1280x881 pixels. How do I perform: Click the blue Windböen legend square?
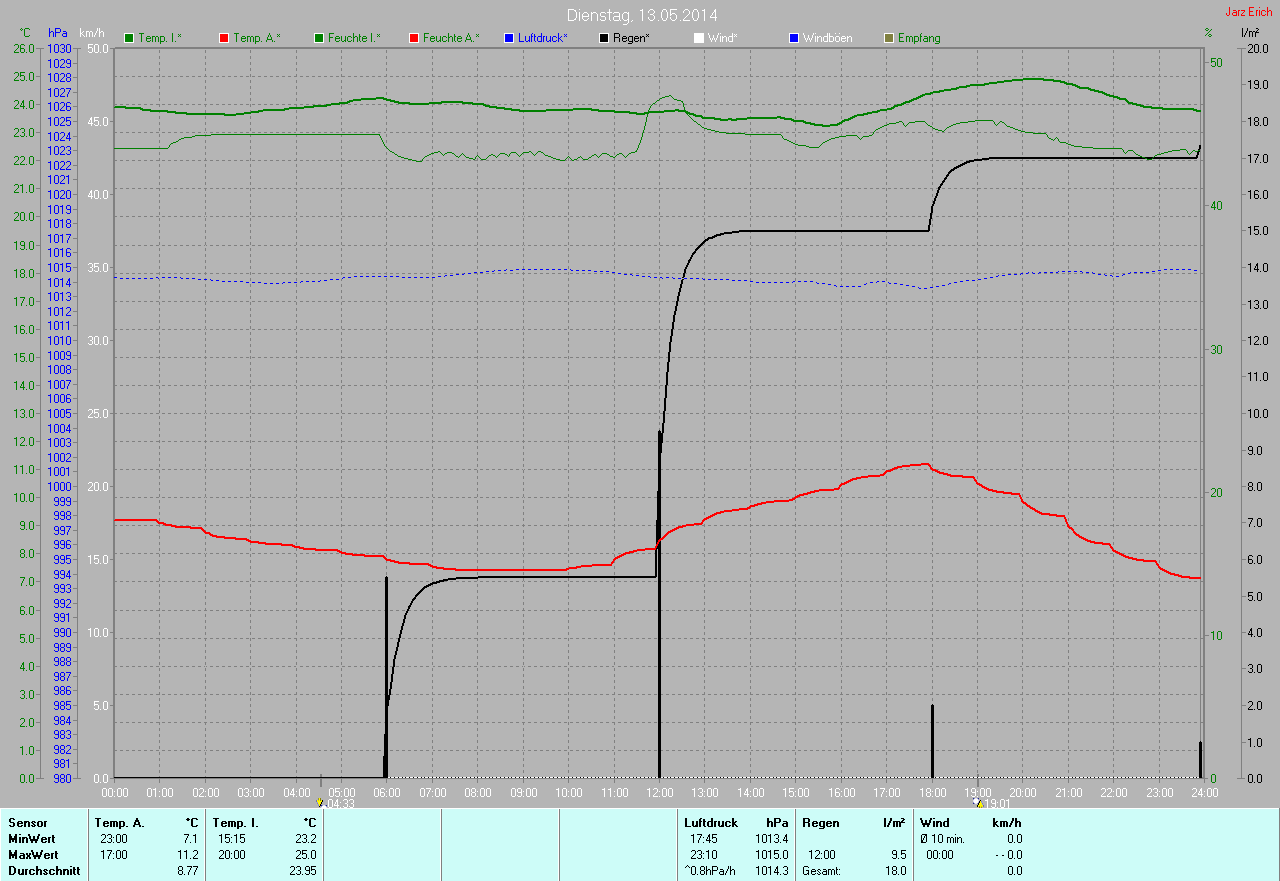(x=794, y=38)
